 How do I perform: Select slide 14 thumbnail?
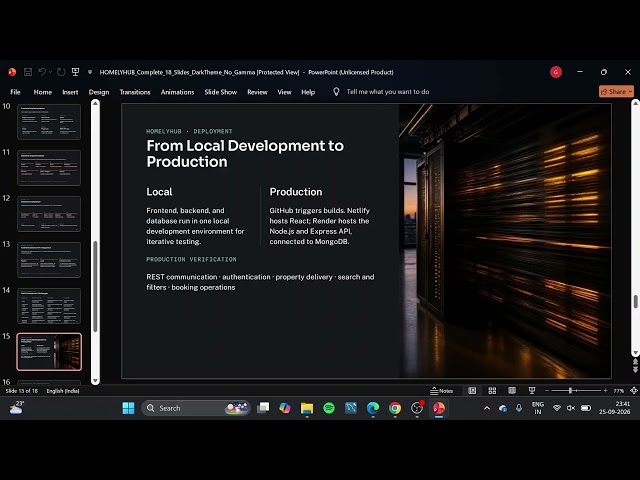coord(49,306)
